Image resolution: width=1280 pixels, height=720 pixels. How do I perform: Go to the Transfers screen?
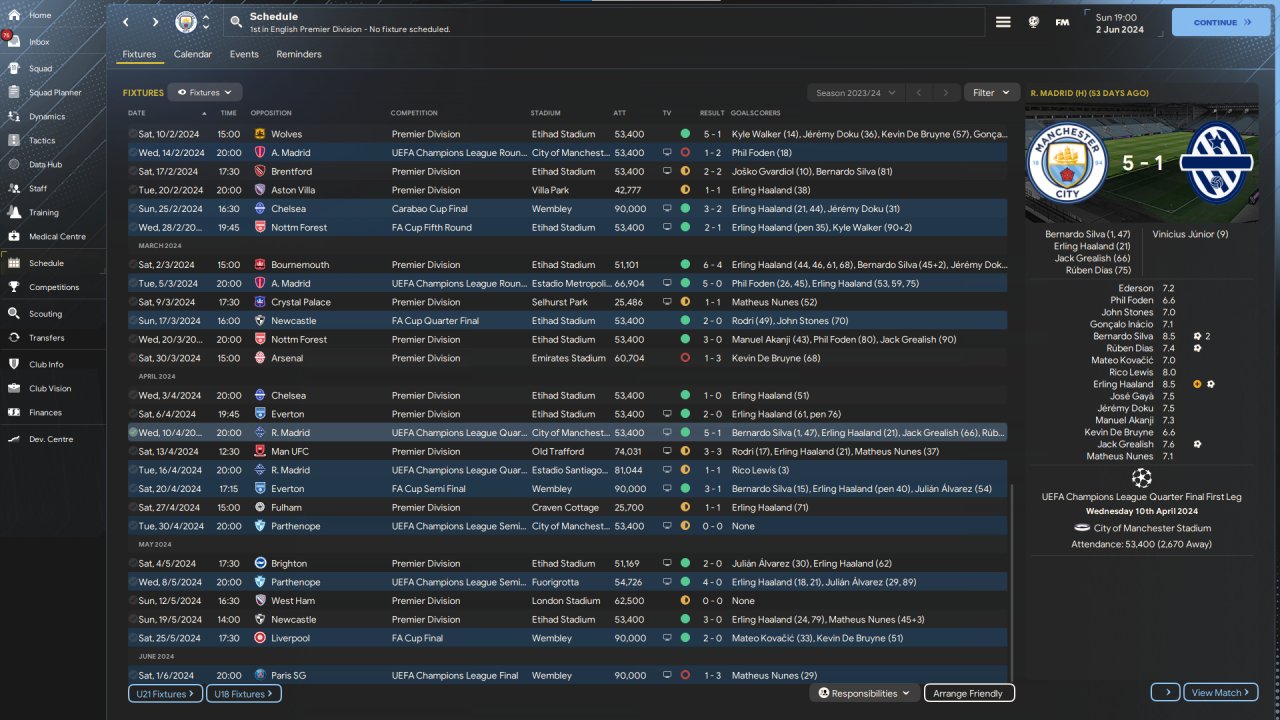pyautogui.click(x=46, y=338)
